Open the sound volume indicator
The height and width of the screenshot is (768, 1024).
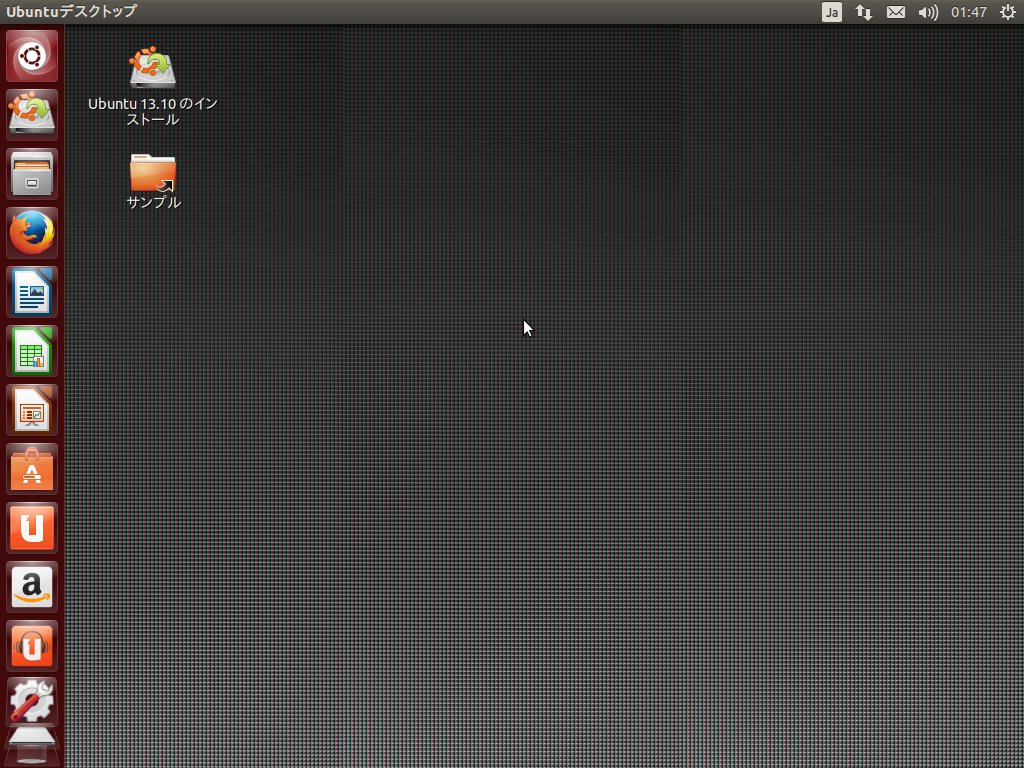928,12
